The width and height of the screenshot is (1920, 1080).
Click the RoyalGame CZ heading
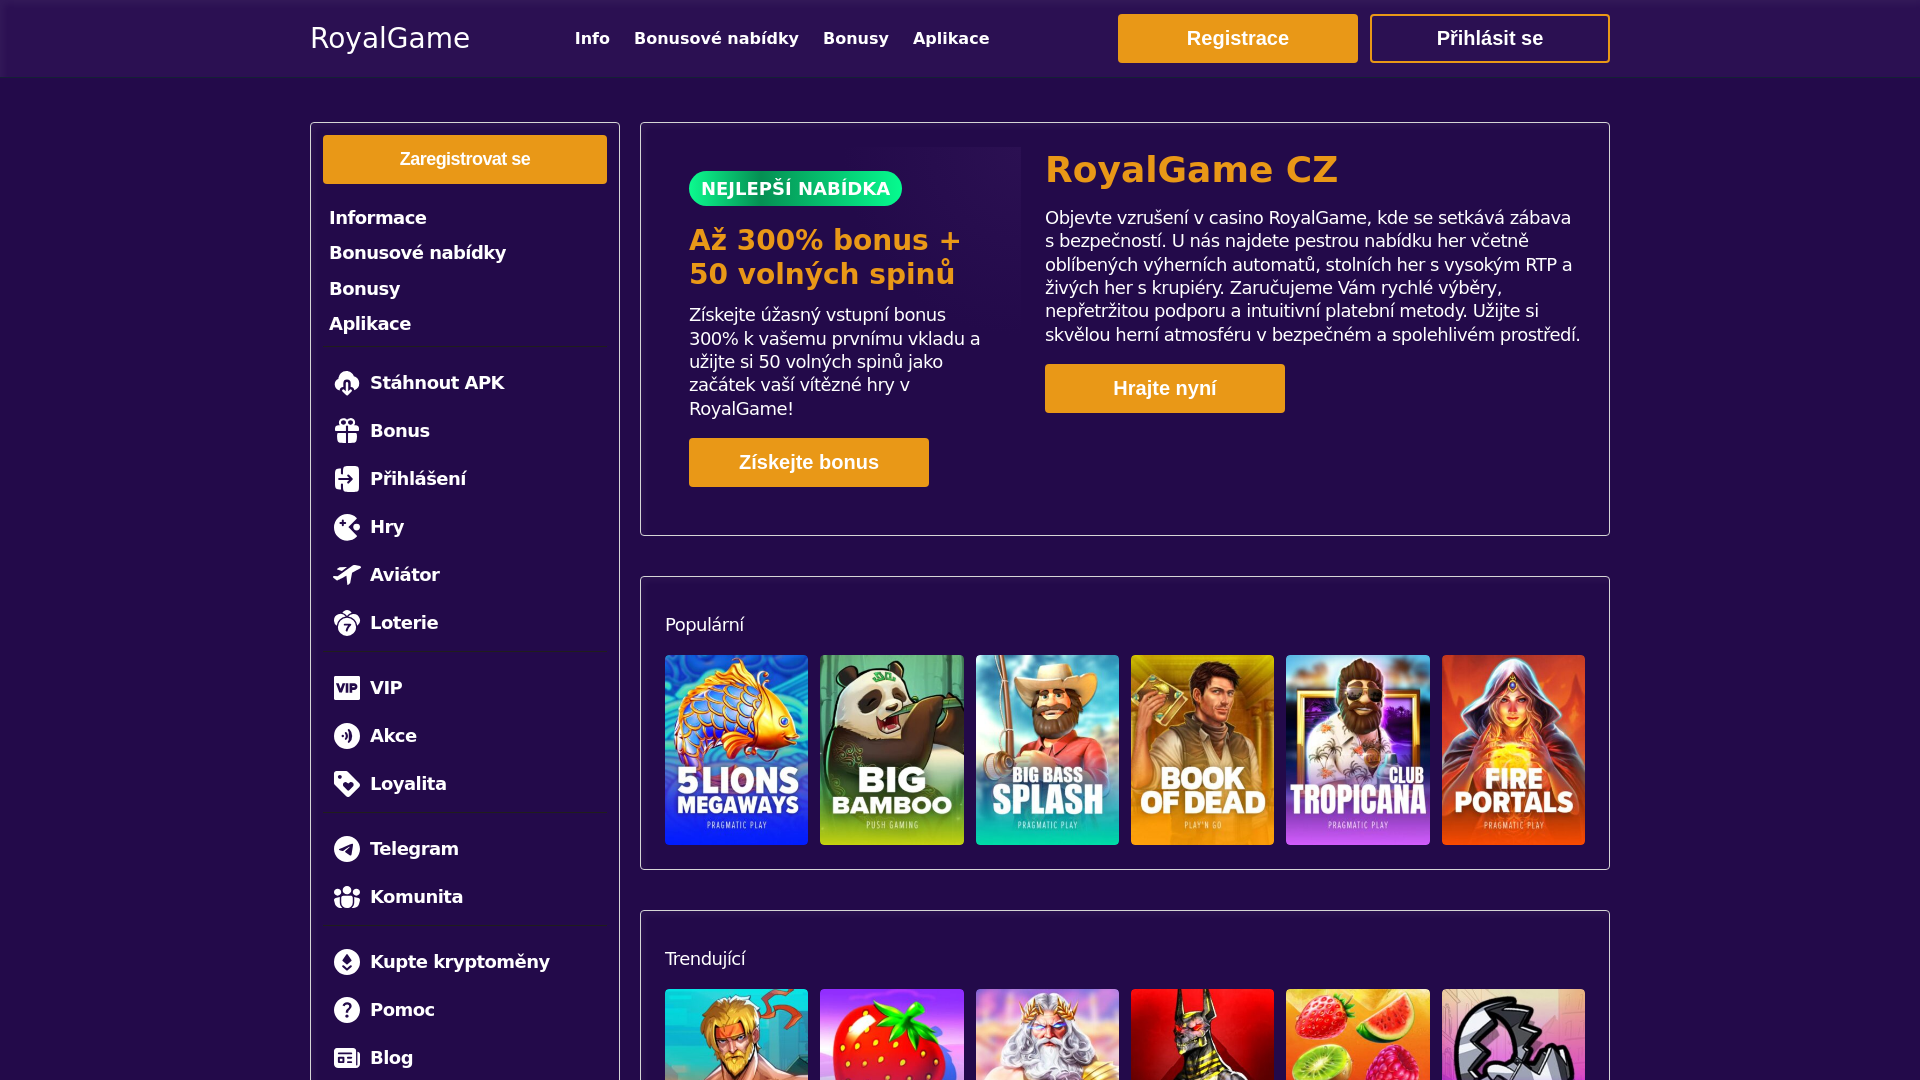point(1191,170)
